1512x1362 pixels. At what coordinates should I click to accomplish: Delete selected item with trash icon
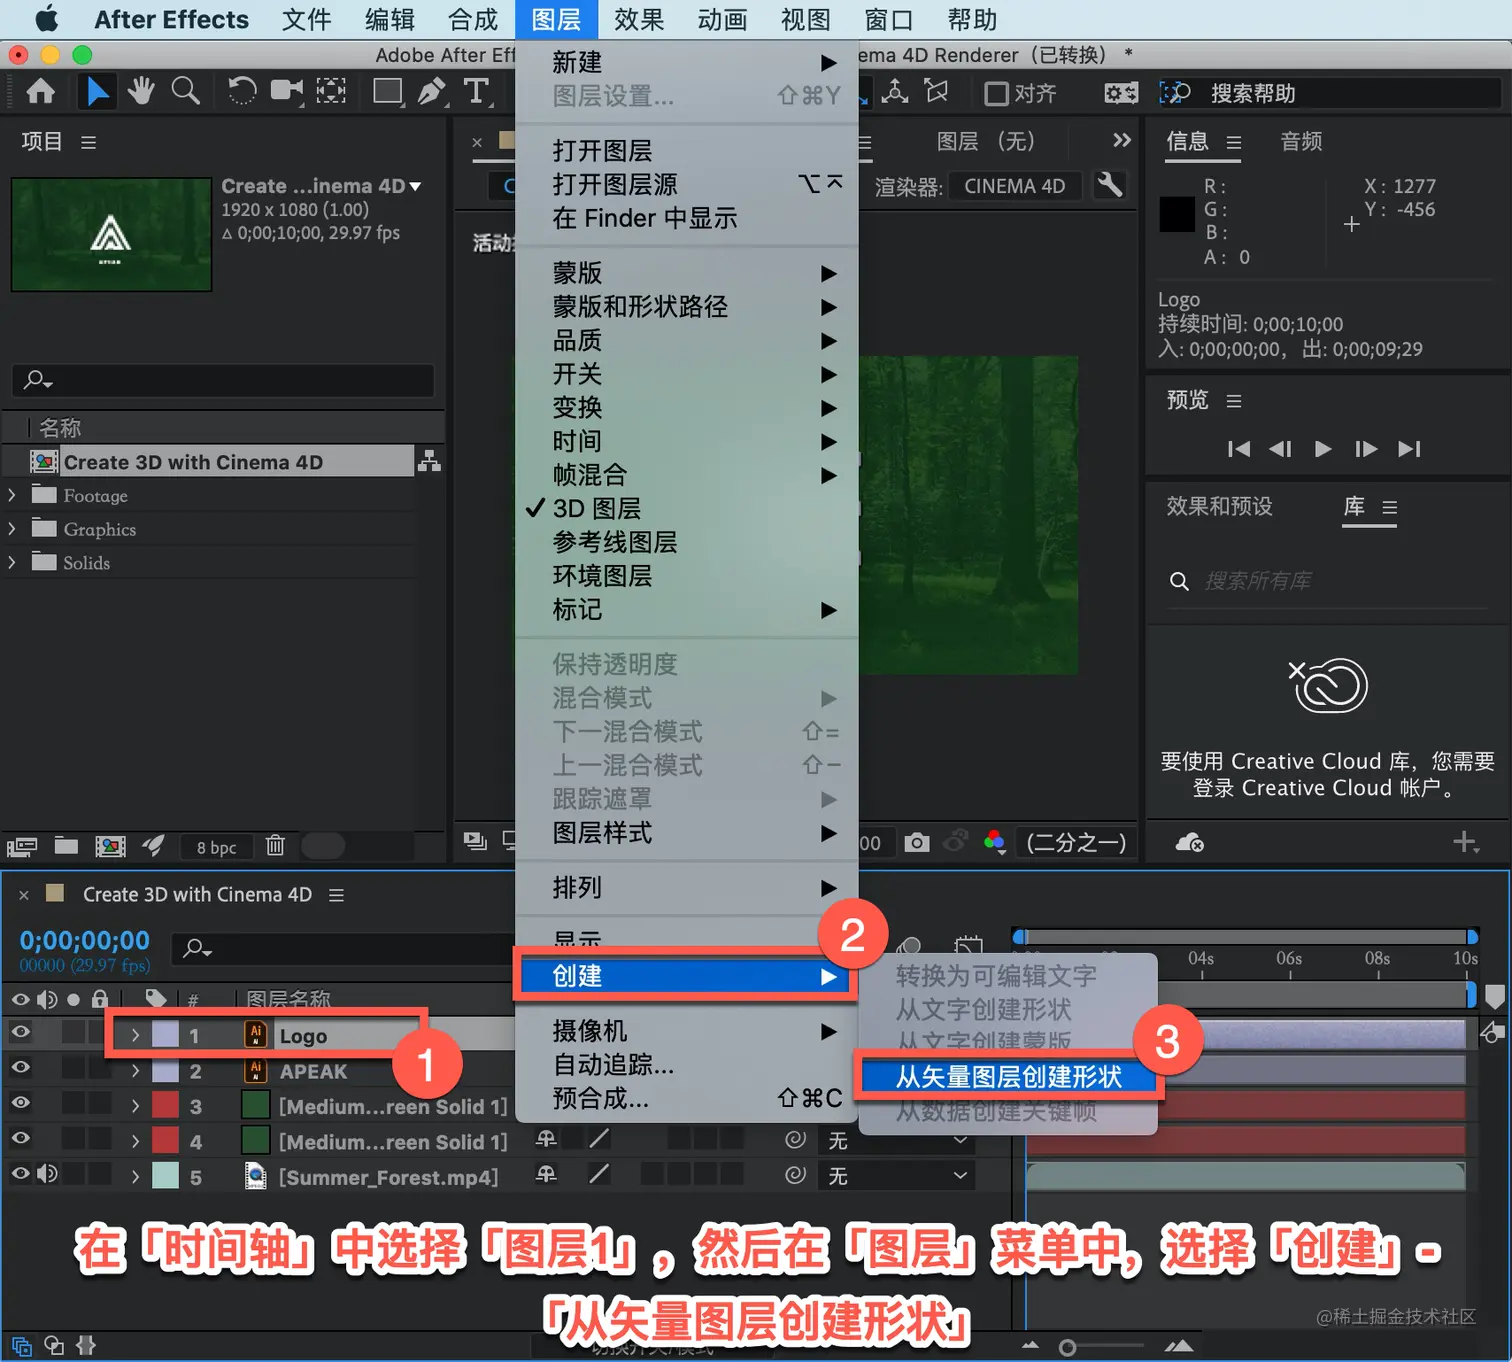coord(275,846)
